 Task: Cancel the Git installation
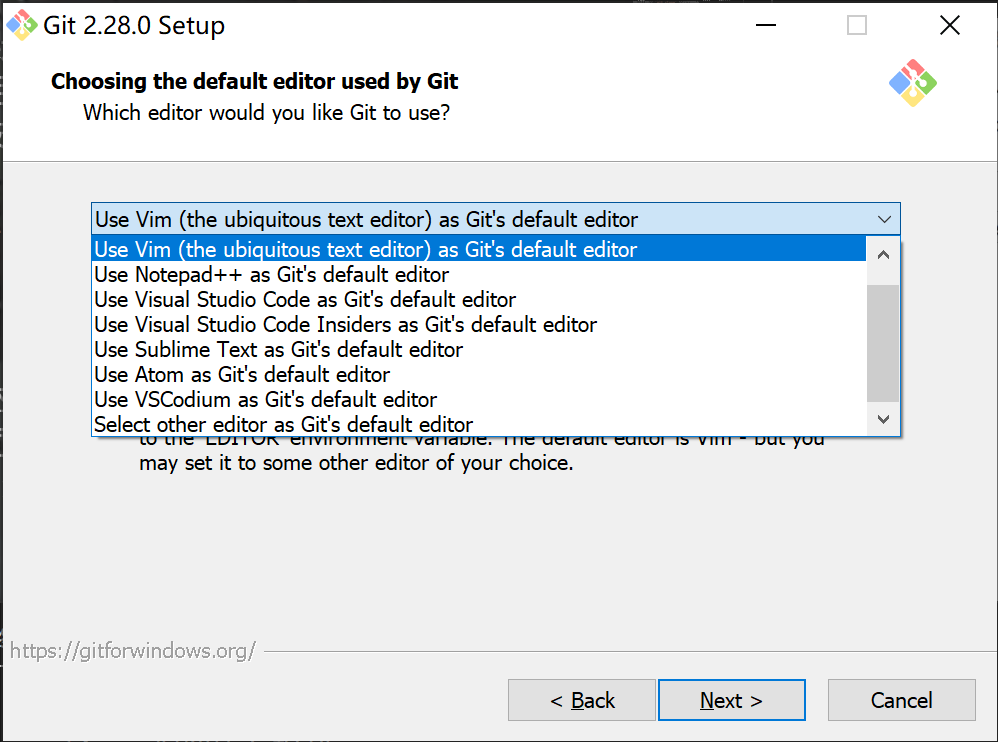(901, 700)
